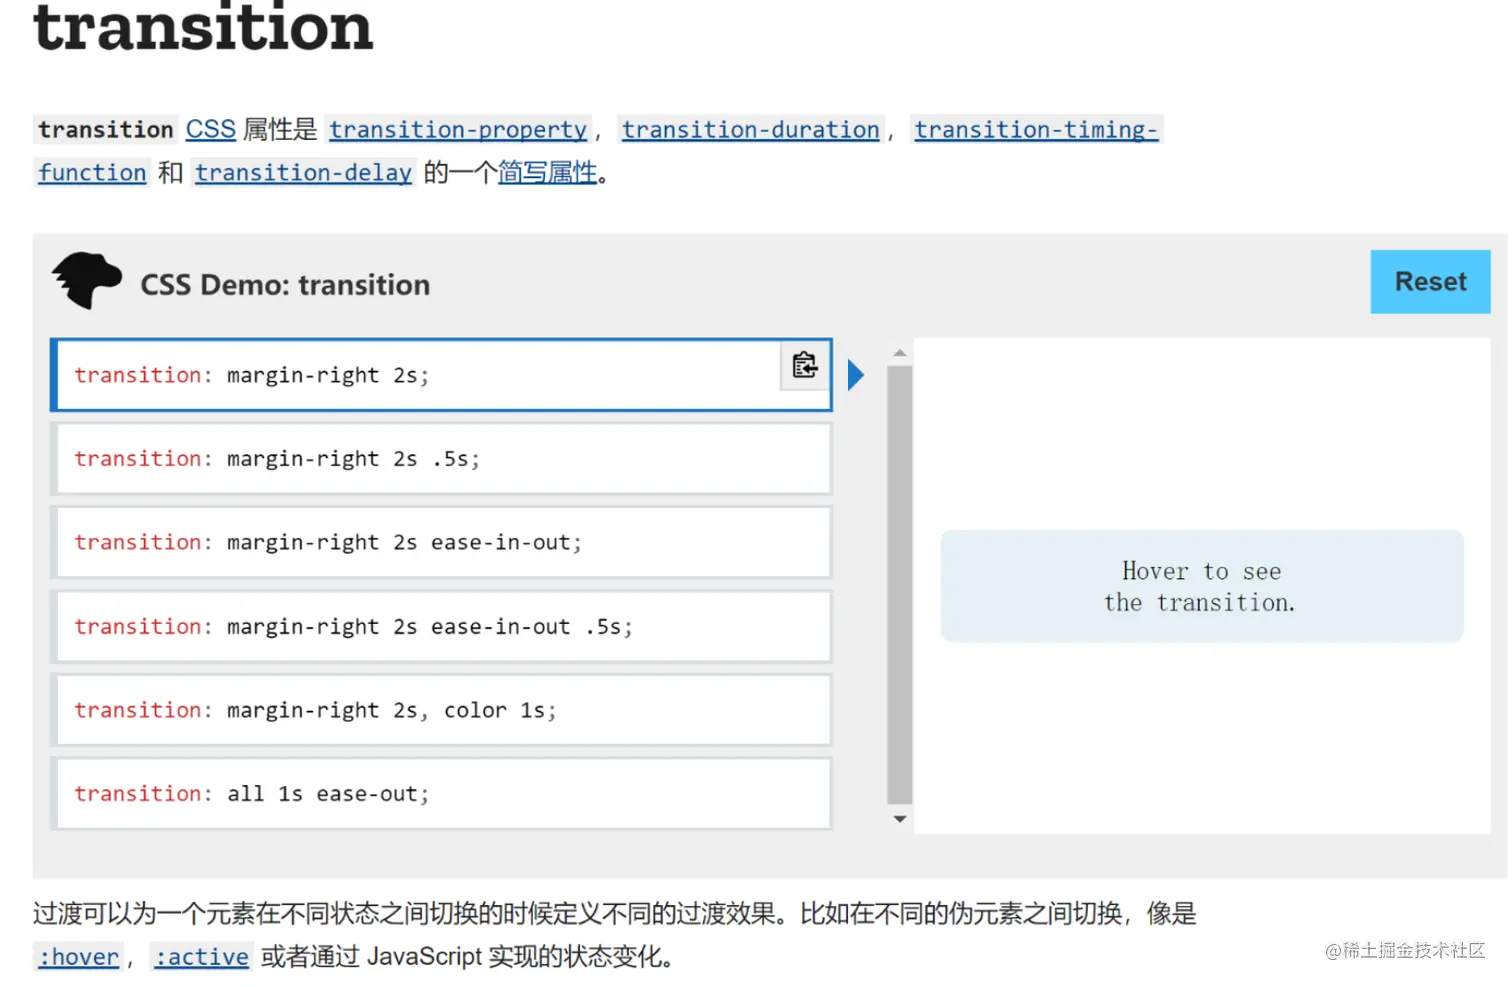Open the transition-timing-function link
Image resolution: width=1512 pixels, height=987 pixels.
(x=1036, y=130)
